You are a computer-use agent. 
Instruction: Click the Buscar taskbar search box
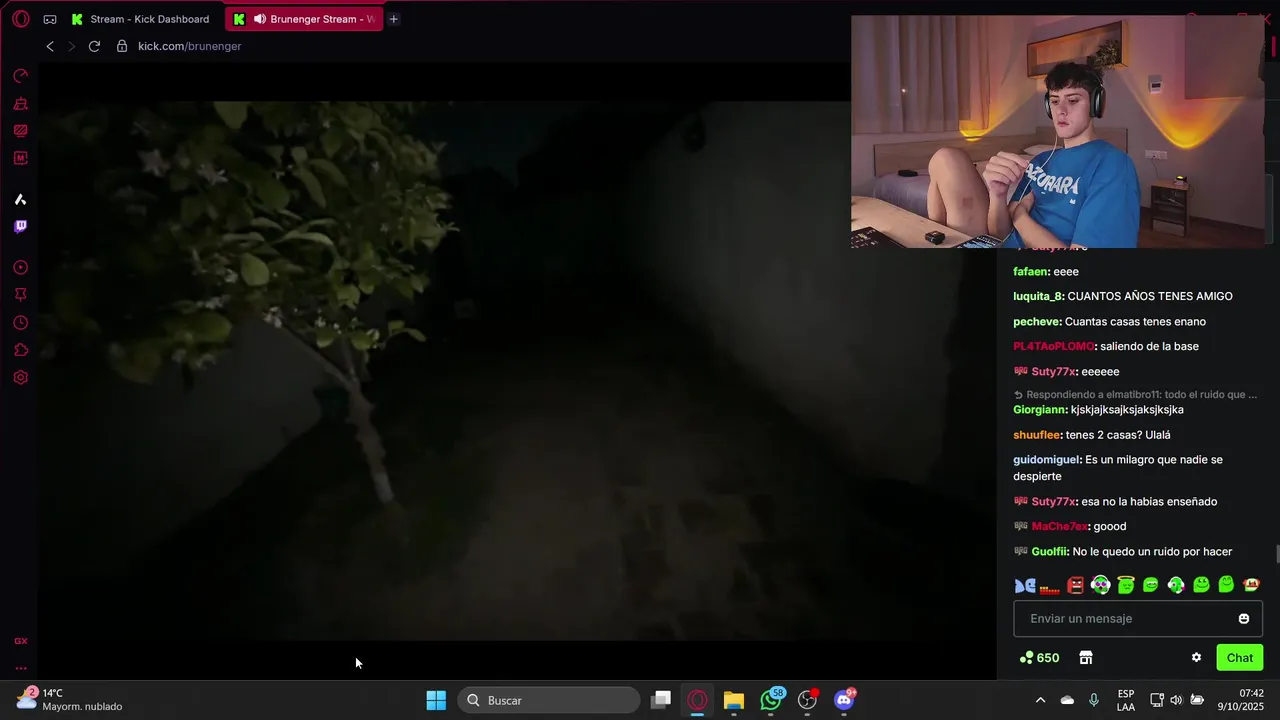click(549, 700)
